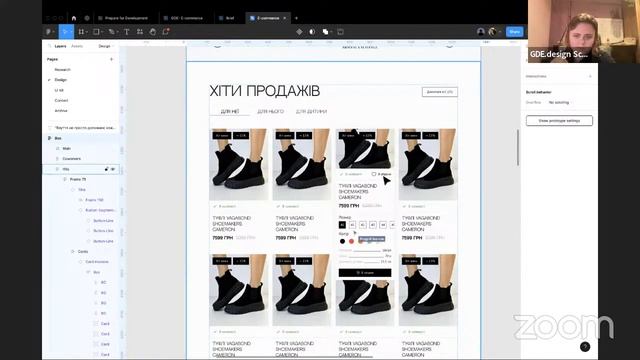Click the blue Share button

(x=514, y=31)
